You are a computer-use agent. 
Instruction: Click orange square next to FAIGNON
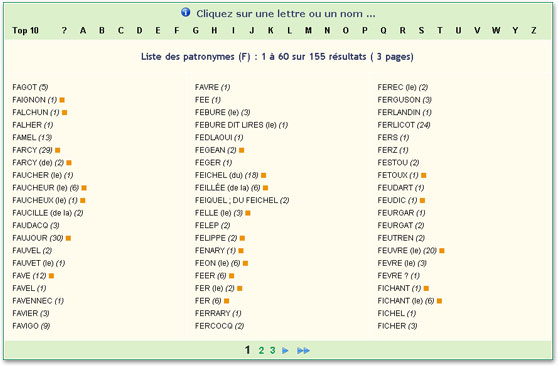point(62,100)
